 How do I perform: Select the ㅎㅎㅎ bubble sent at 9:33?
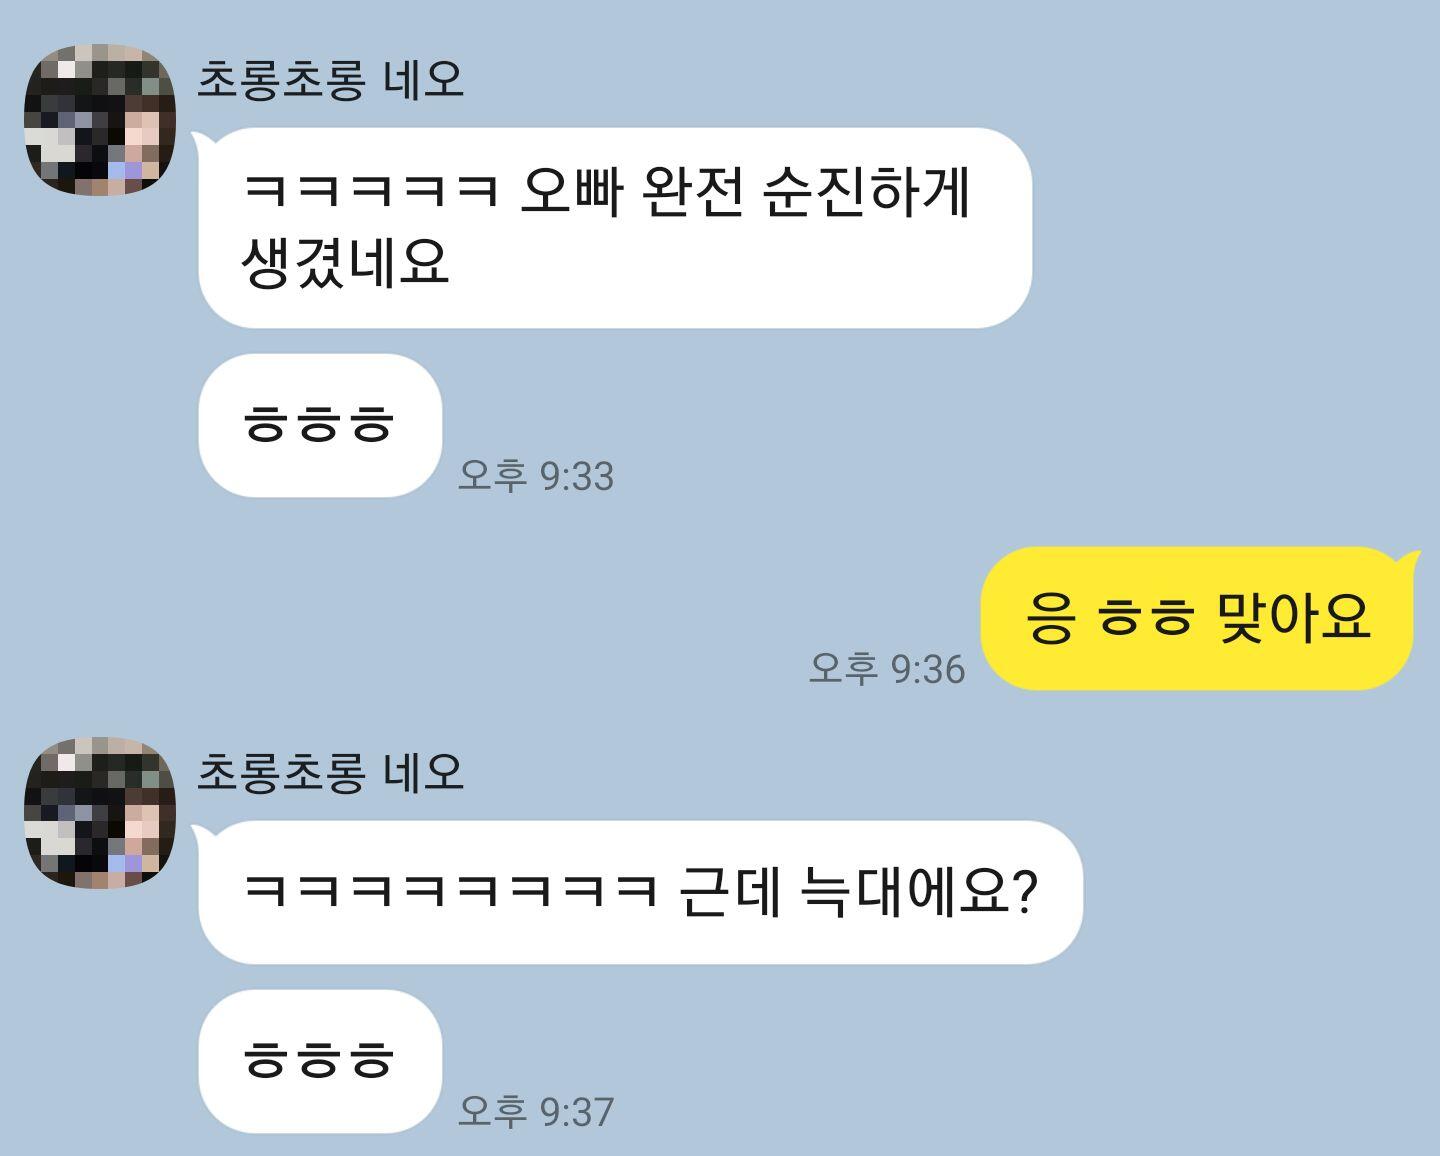[x=320, y=425]
